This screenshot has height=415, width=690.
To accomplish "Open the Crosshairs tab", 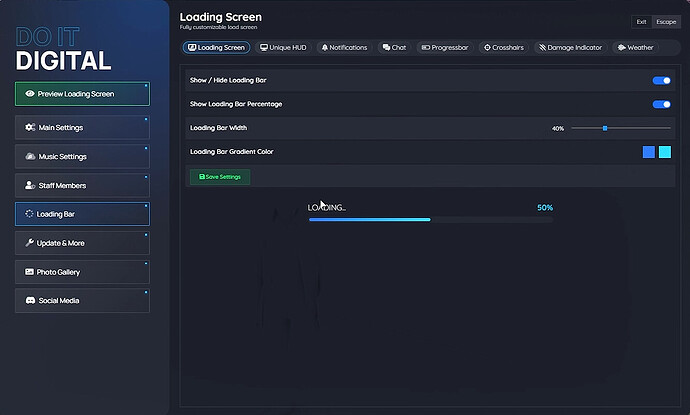I will click(x=504, y=48).
